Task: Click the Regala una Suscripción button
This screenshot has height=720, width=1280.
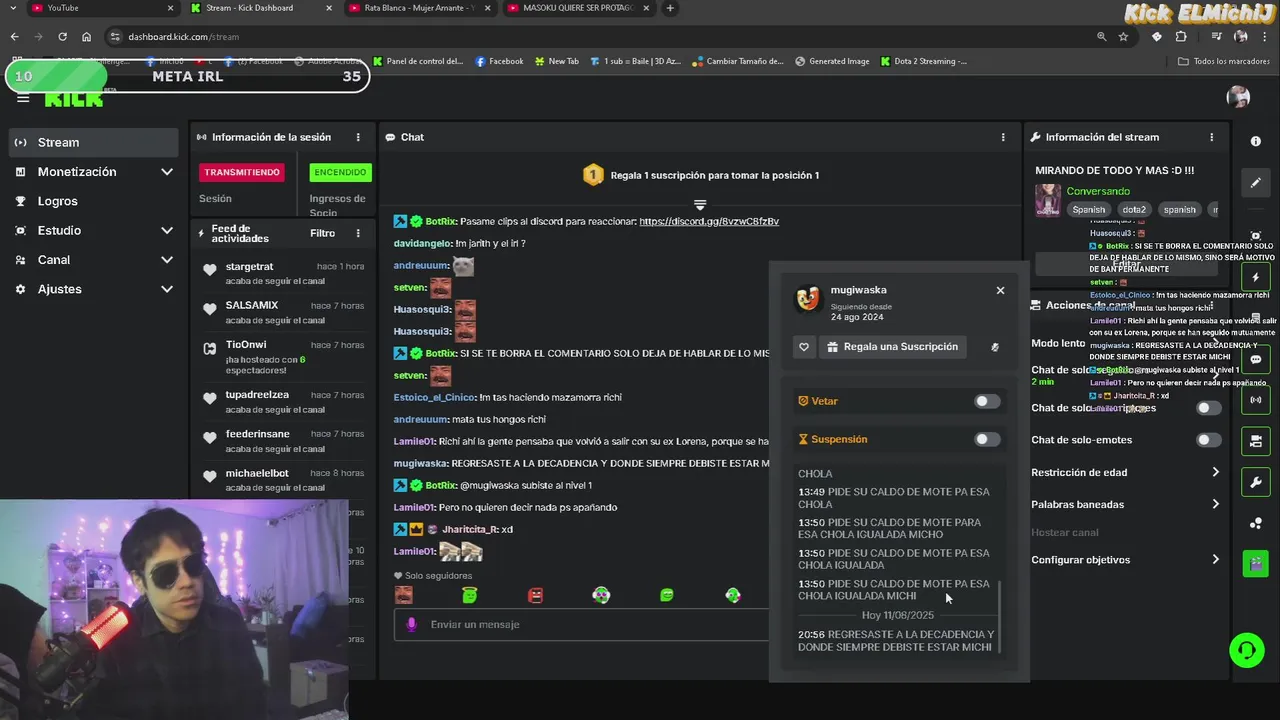Action: point(892,347)
